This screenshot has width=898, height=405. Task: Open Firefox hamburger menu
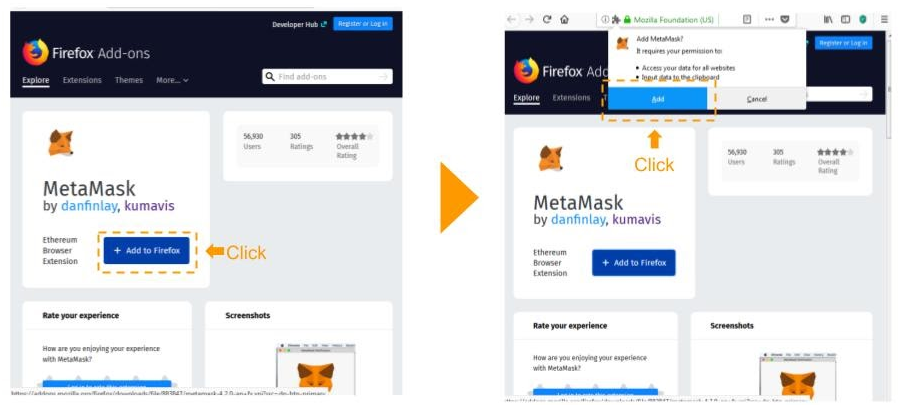point(885,19)
